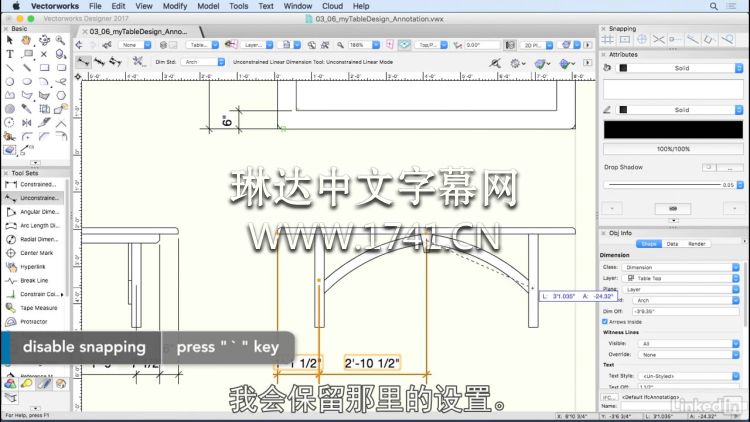750x422 pixels.
Task: Open the Apple menu
Action: 16,6
